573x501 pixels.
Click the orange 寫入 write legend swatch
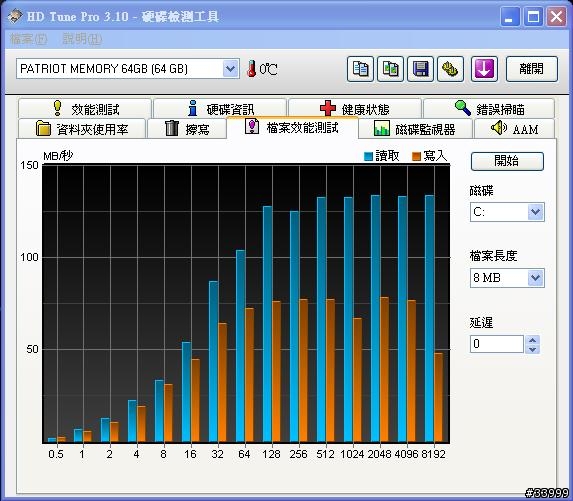(x=416, y=157)
